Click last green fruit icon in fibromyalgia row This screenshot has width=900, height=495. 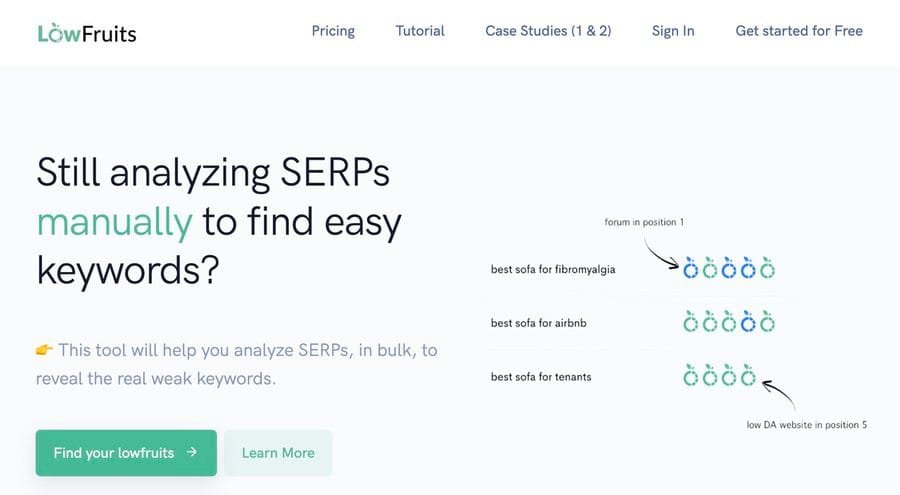click(767, 268)
